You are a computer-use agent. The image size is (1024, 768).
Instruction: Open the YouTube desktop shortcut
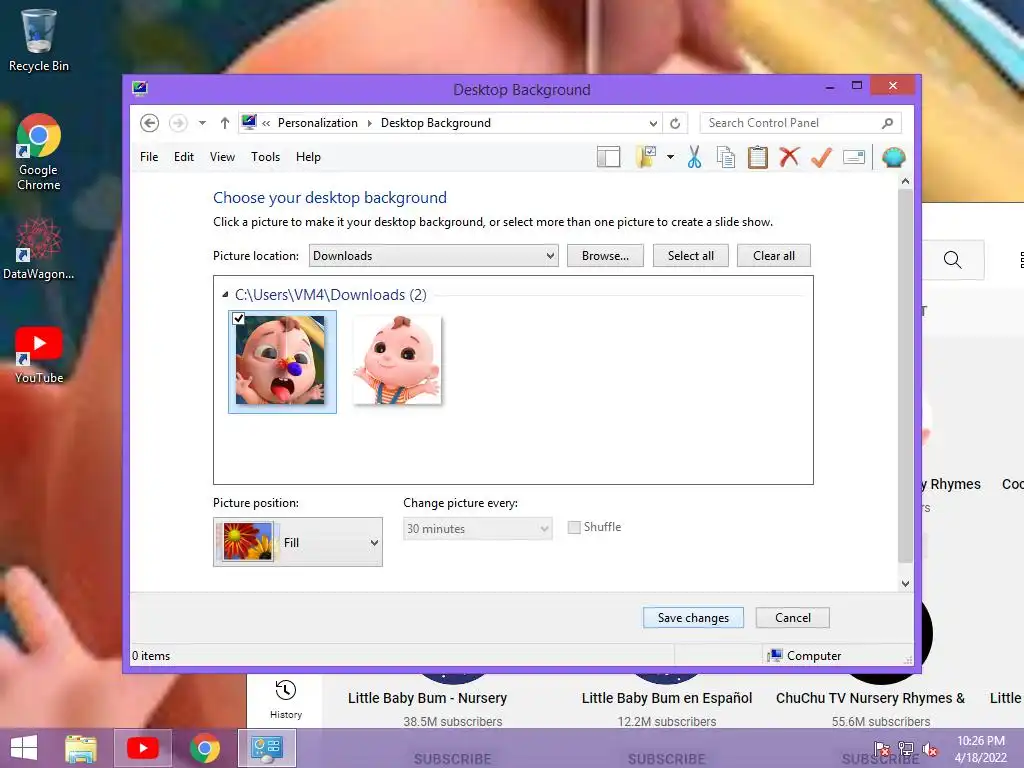[39, 355]
